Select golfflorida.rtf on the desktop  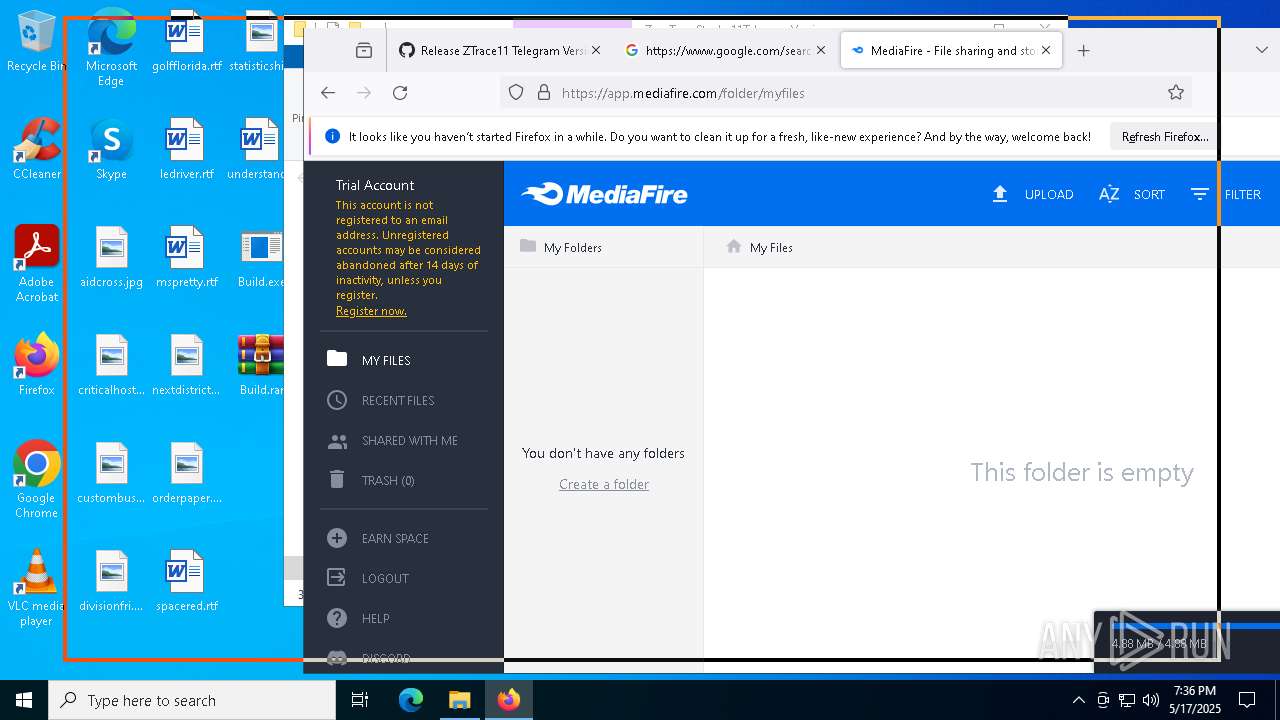click(x=186, y=42)
